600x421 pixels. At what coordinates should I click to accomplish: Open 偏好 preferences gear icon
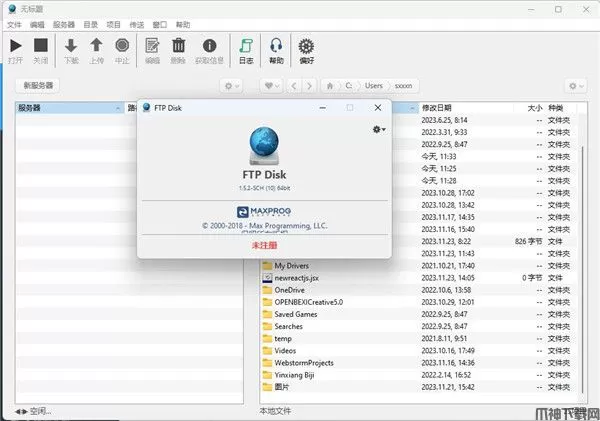coord(307,45)
